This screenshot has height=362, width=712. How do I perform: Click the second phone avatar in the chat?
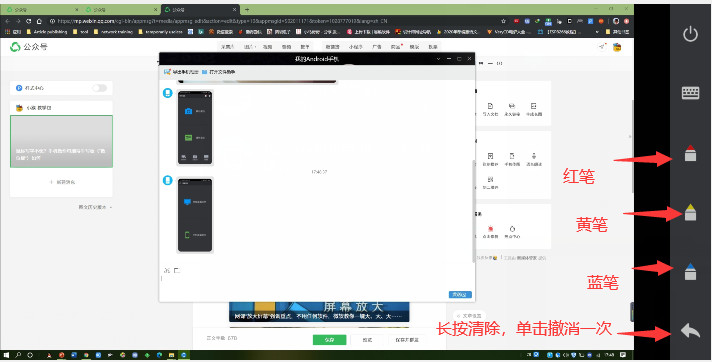[168, 180]
